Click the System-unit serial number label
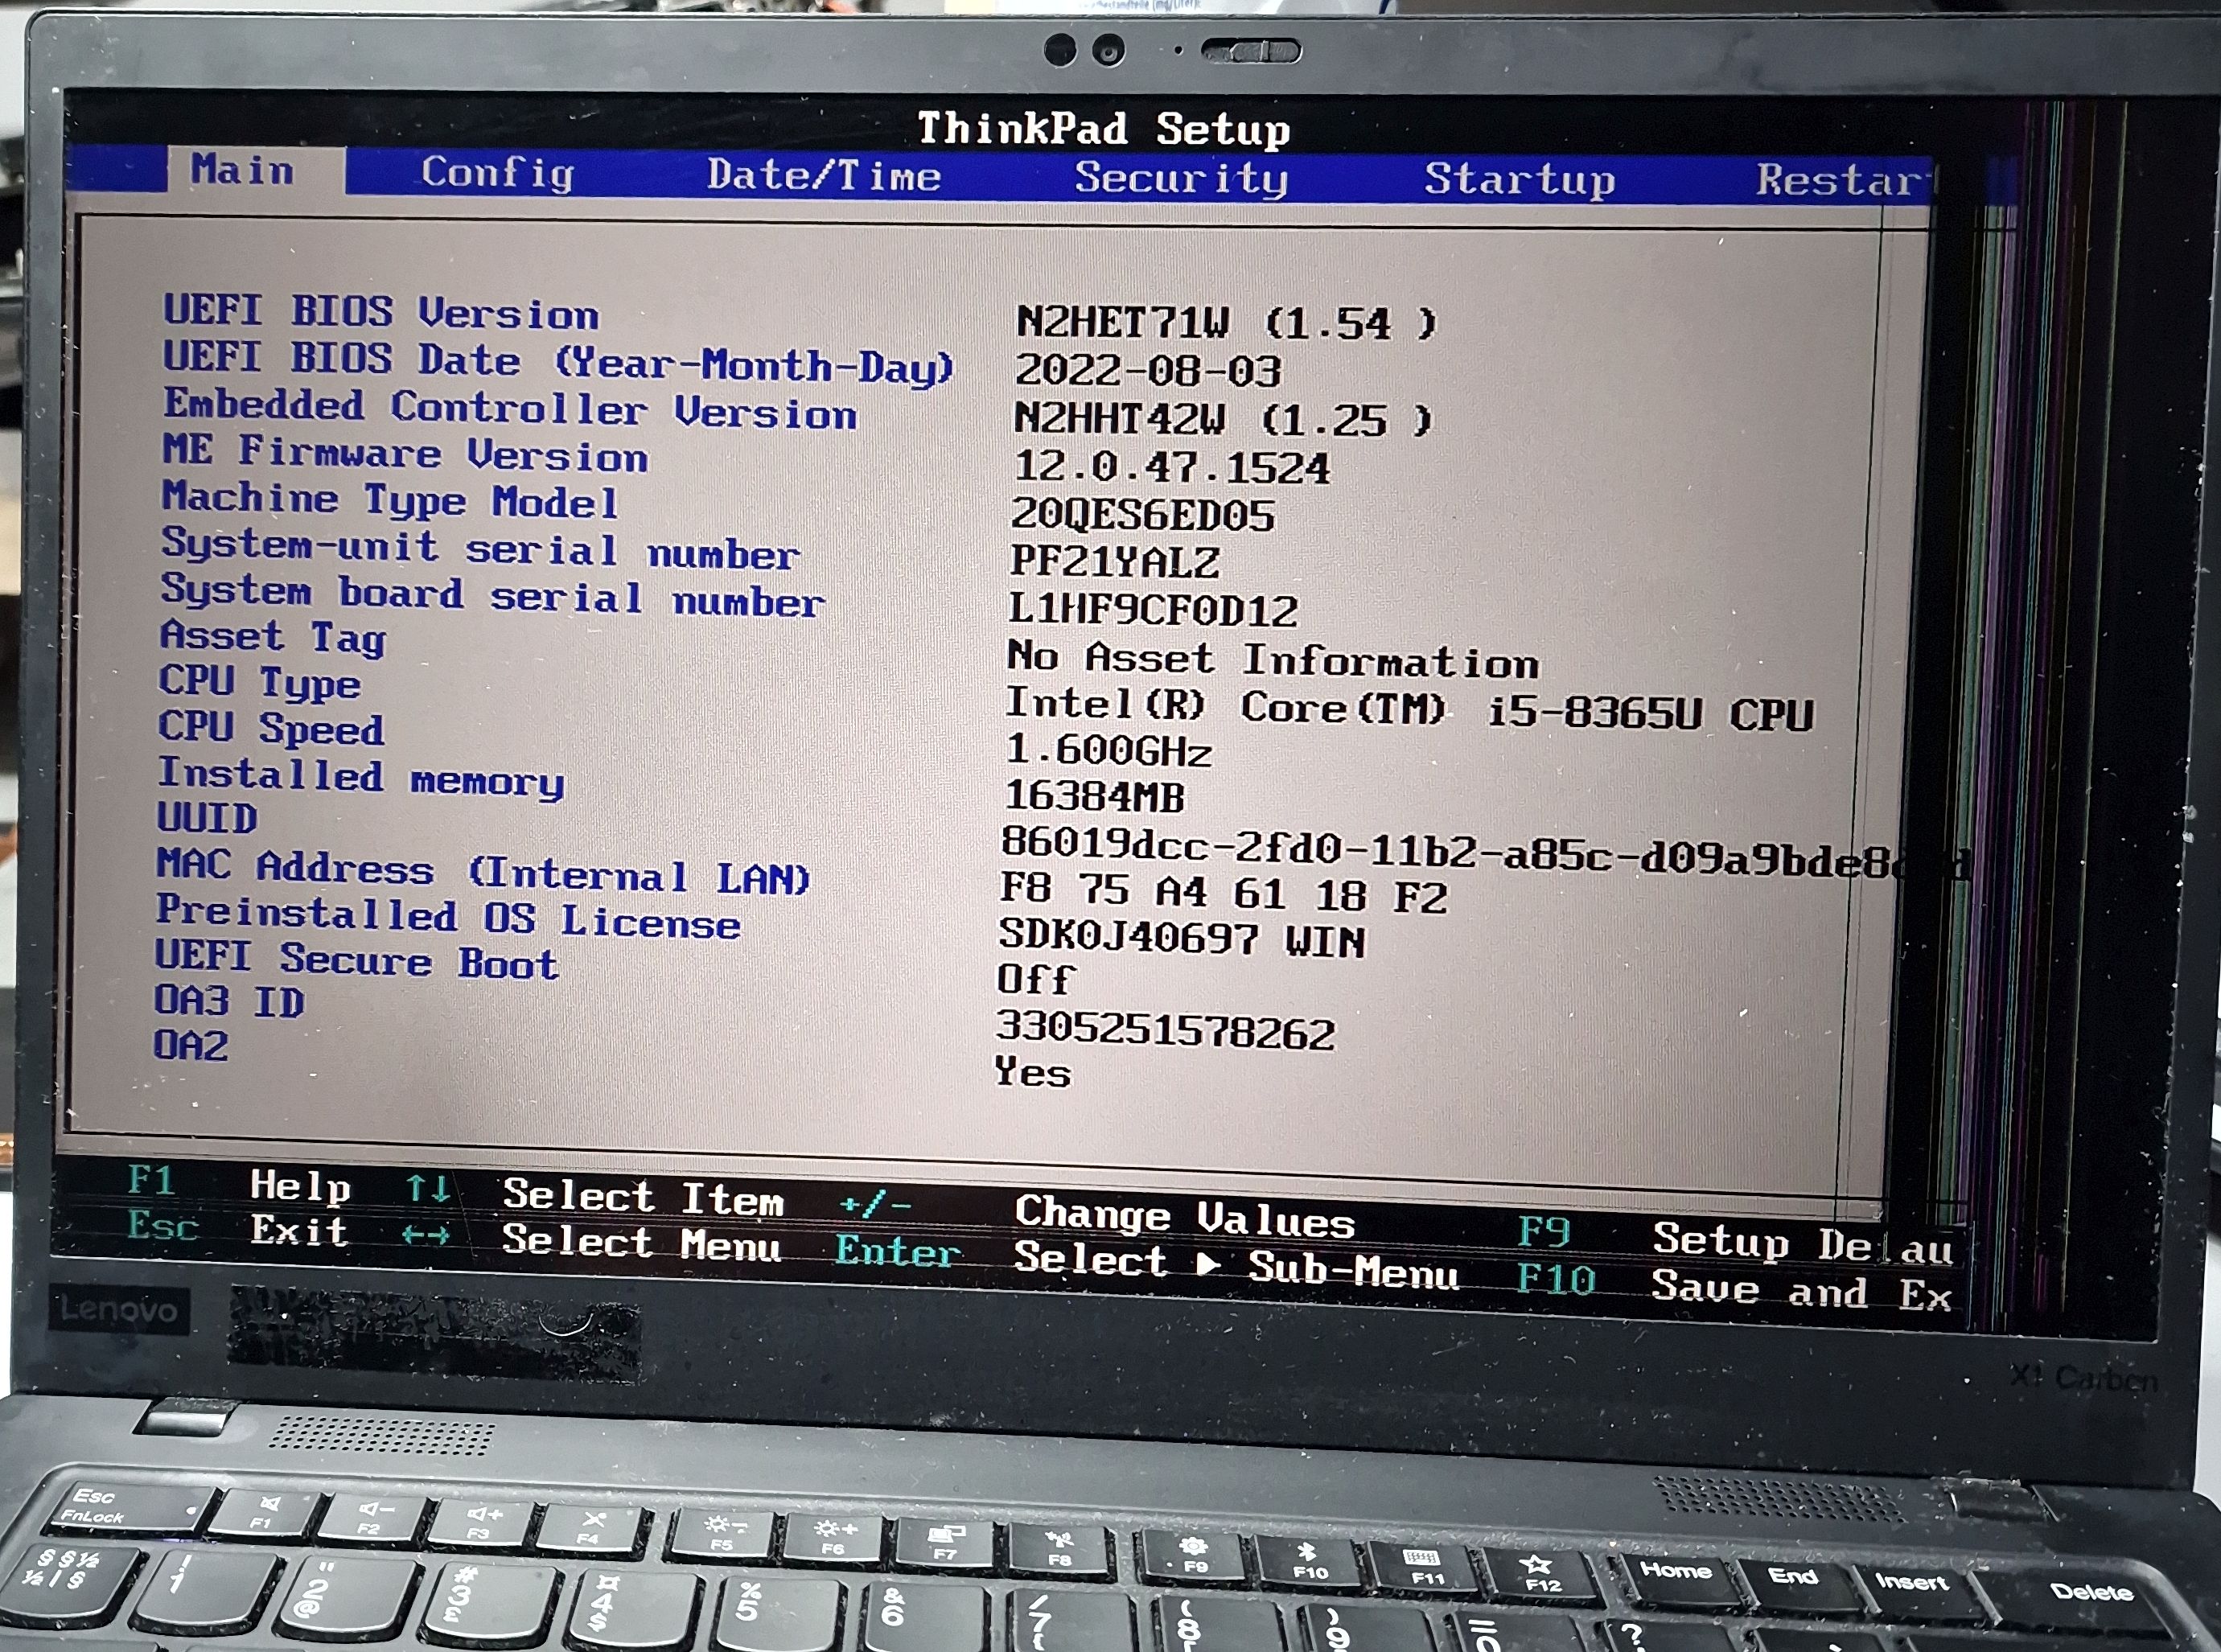2221x1652 pixels. [x=480, y=549]
